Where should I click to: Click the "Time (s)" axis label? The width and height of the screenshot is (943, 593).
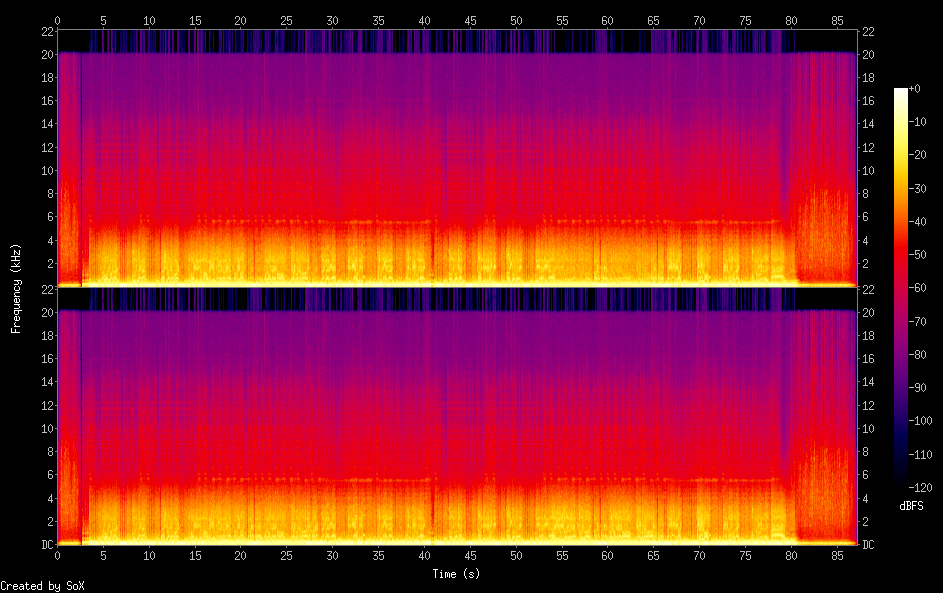click(457, 574)
